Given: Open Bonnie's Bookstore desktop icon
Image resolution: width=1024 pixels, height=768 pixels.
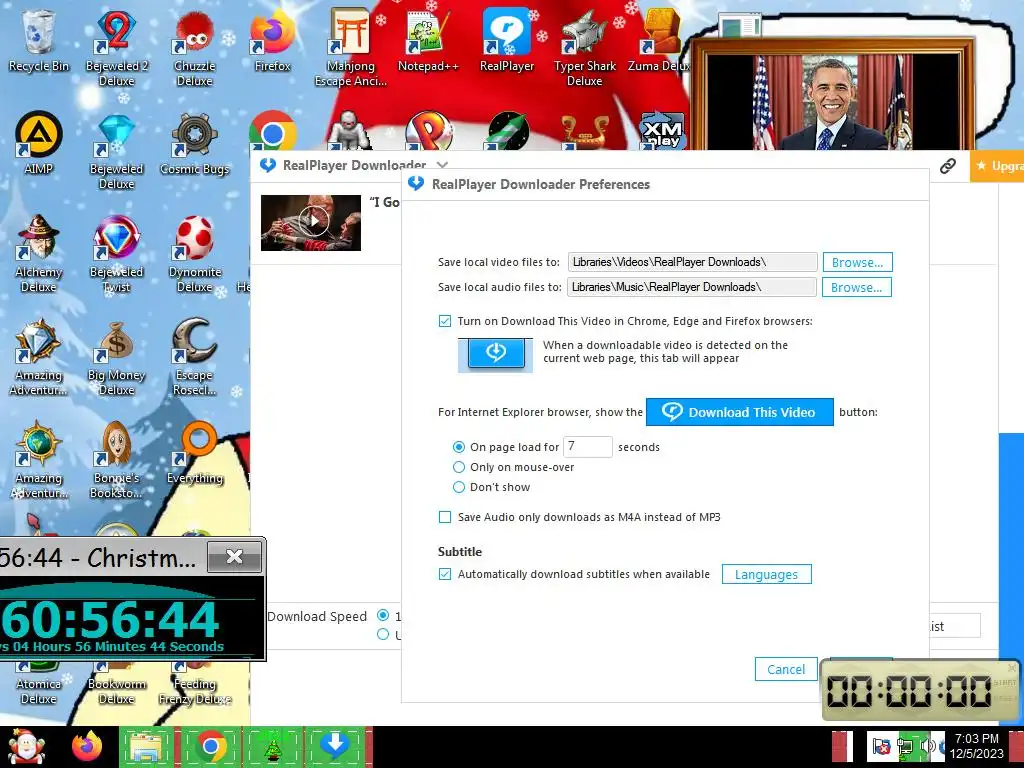Looking at the screenshot, I should point(116,460).
